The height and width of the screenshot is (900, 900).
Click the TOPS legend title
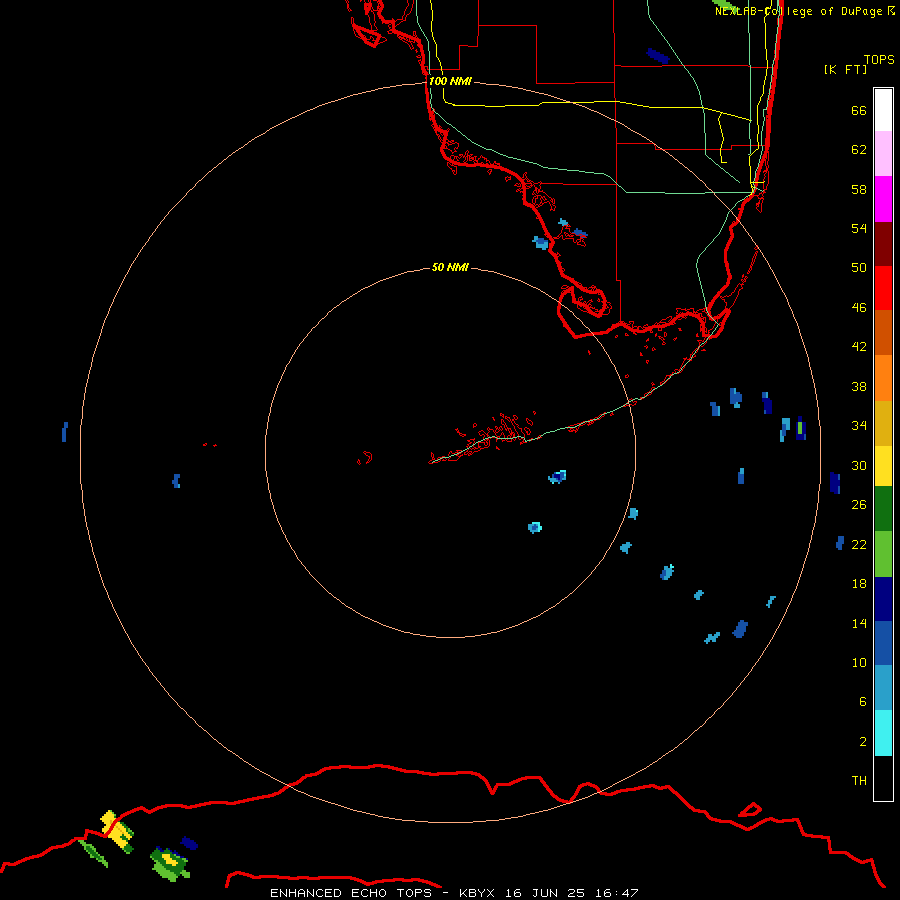(x=879, y=59)
